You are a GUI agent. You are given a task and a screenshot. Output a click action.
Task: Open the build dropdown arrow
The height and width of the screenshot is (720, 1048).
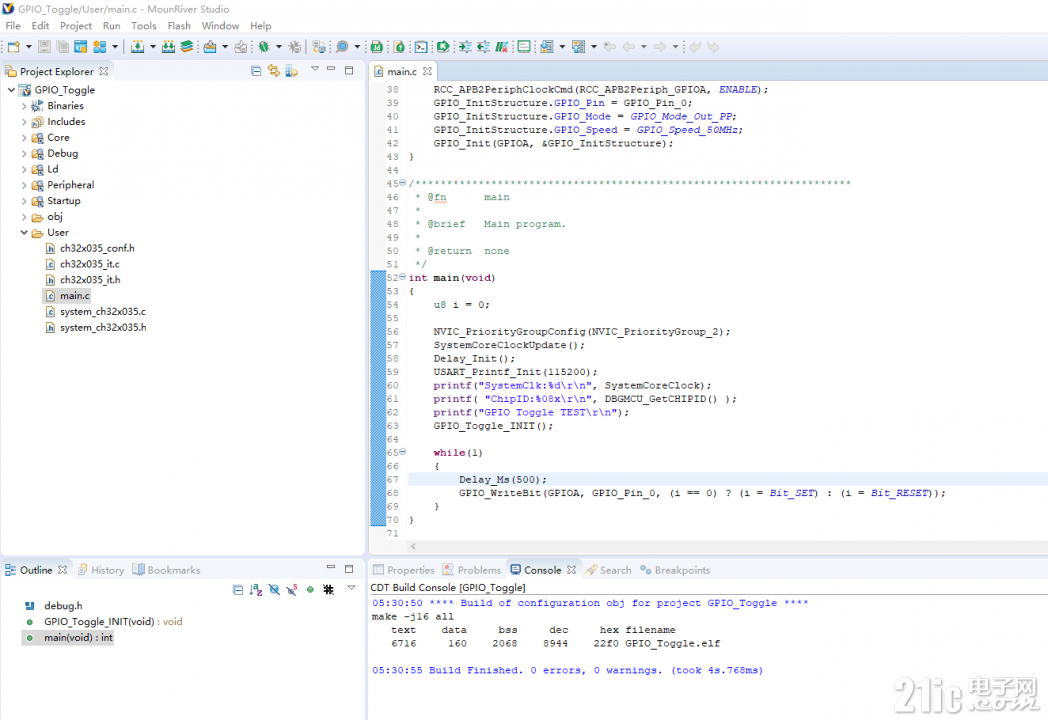pos(153,47)
